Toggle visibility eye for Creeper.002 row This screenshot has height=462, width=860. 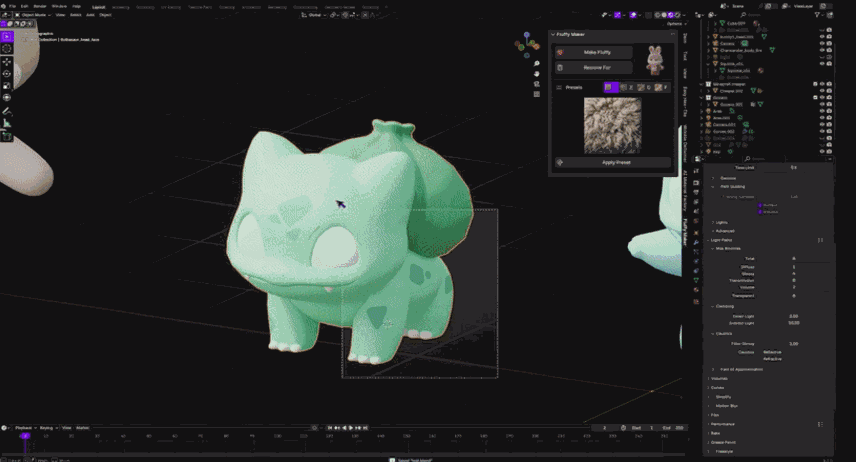(x=822, y=91)
